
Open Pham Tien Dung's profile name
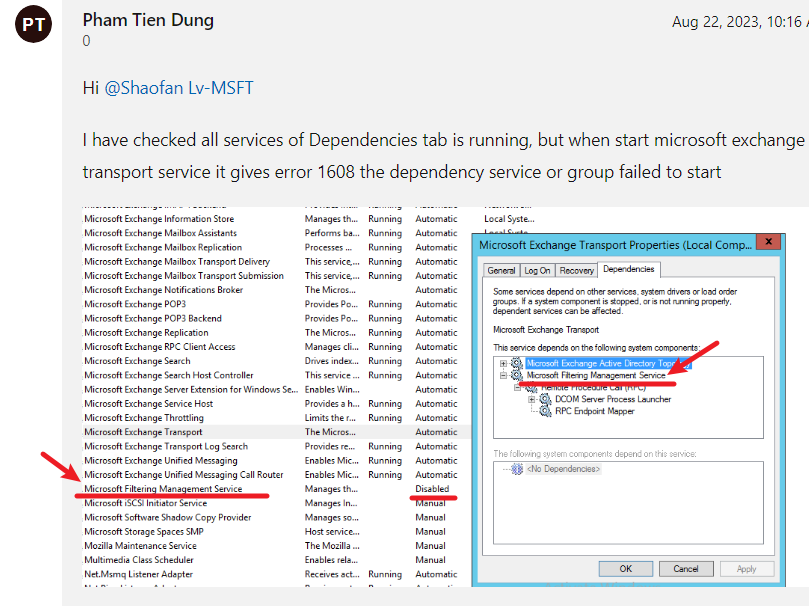coord(148,20)
